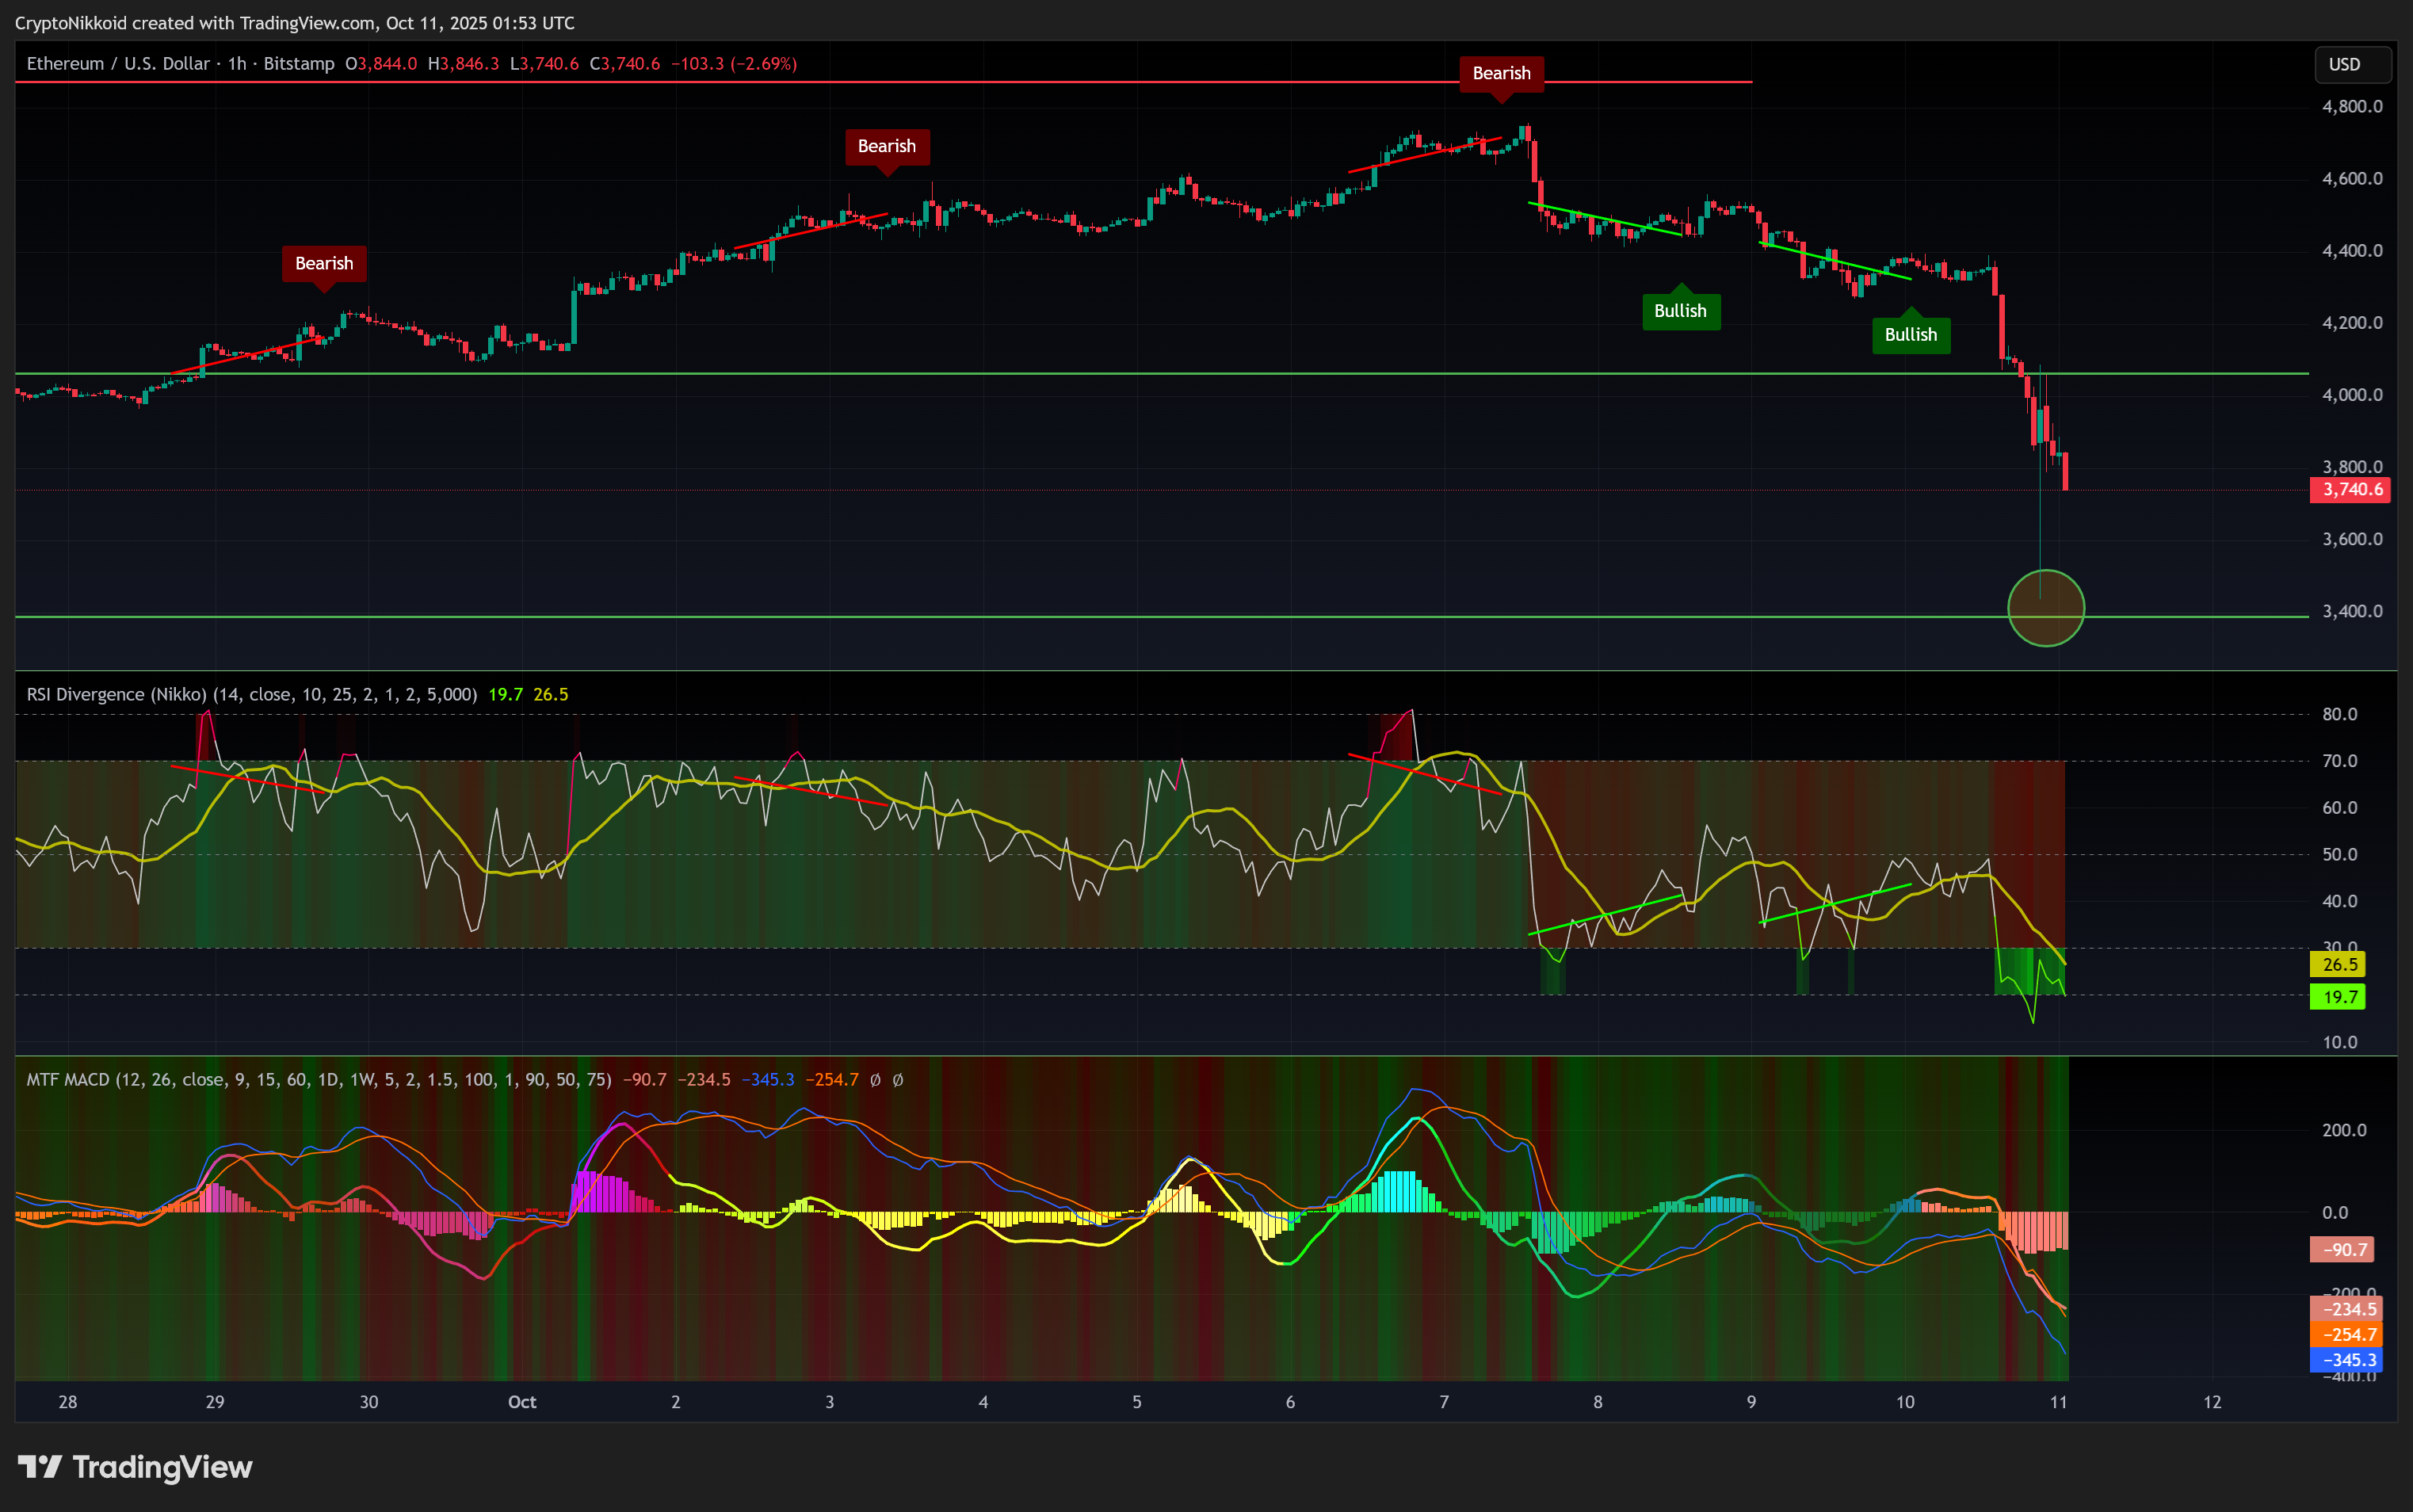This screenshot has height=1512, width=2413.
Task: Click the CryptoNikkoid created with TradingView.com header
Action: point(295,23)
